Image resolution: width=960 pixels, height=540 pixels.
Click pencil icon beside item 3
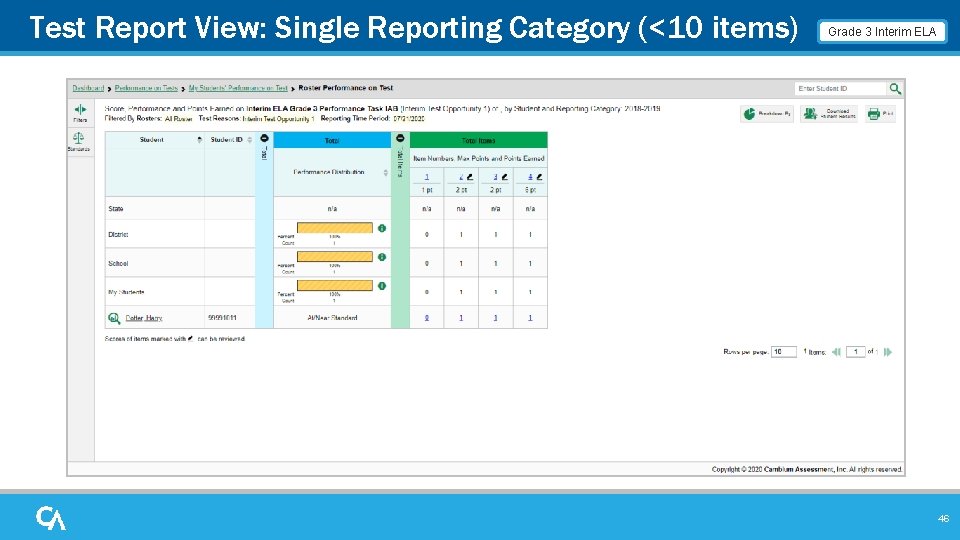tap(504, 177)
